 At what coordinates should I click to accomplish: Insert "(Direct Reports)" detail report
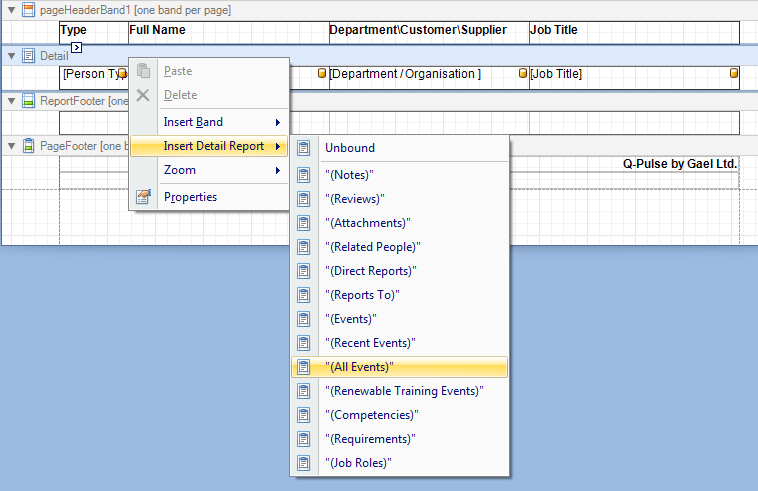[x=400, y=271]
